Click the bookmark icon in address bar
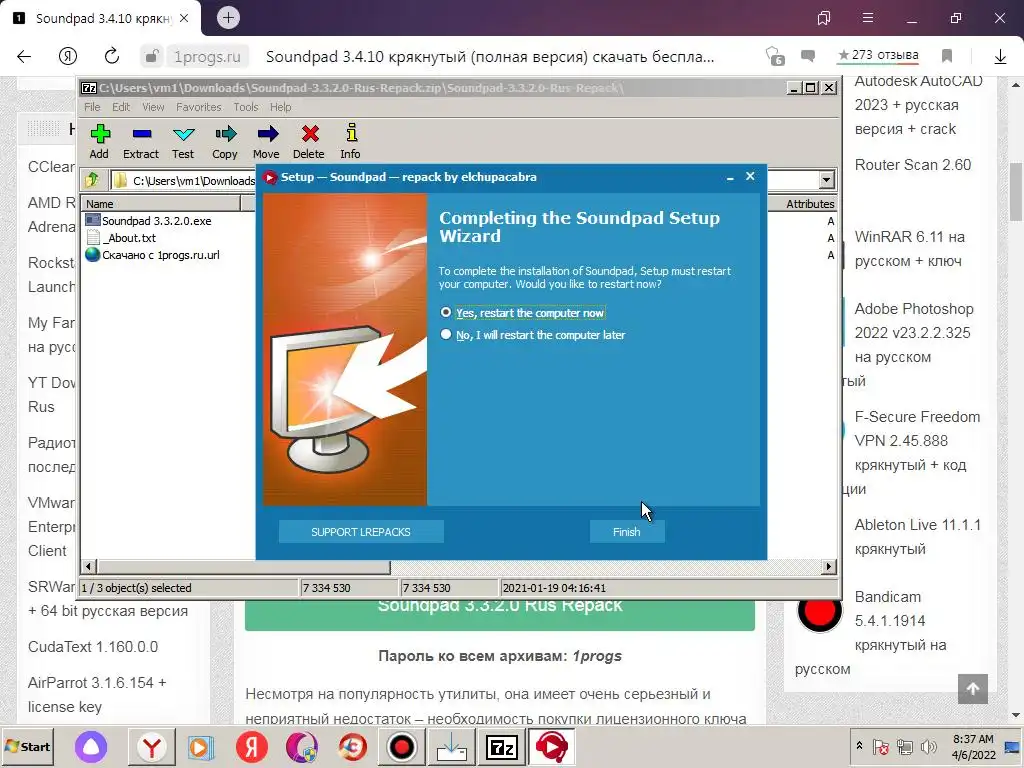The width and height of the screenshot is (1024, 768). point(947,56)
